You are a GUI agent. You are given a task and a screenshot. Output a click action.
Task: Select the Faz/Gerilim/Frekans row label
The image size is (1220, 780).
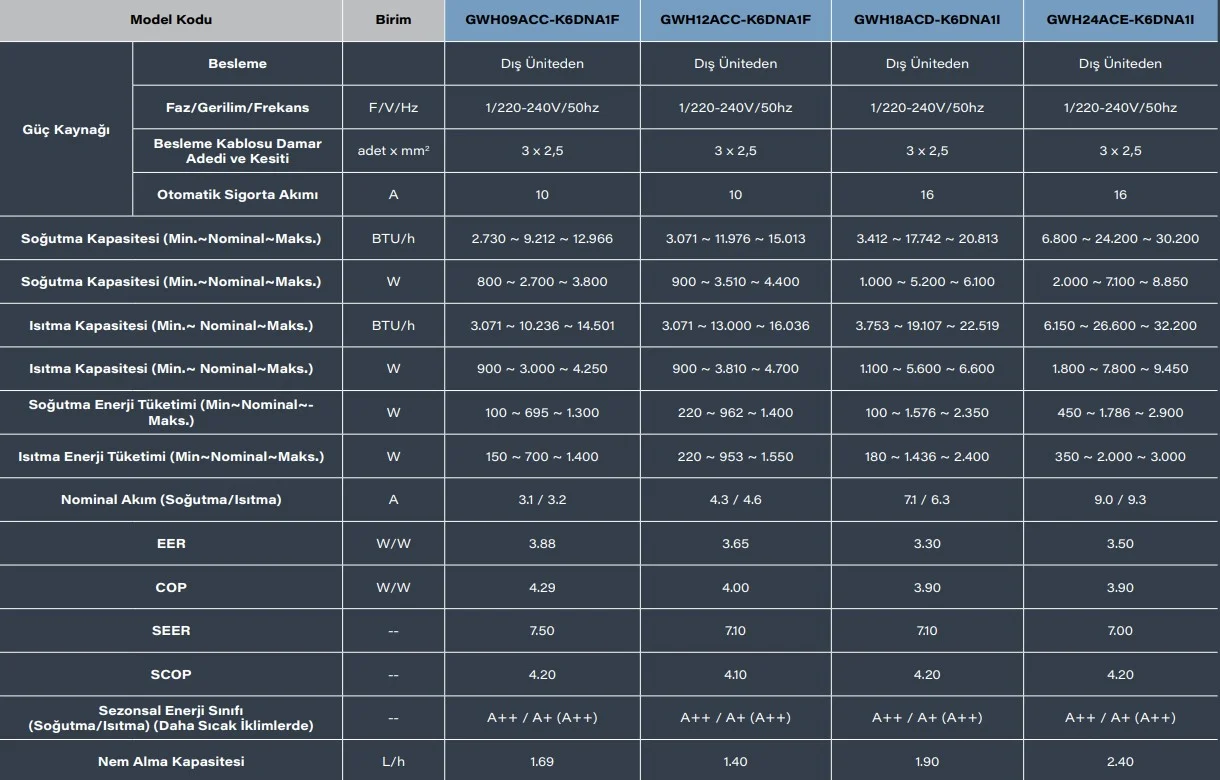[237, 107]
